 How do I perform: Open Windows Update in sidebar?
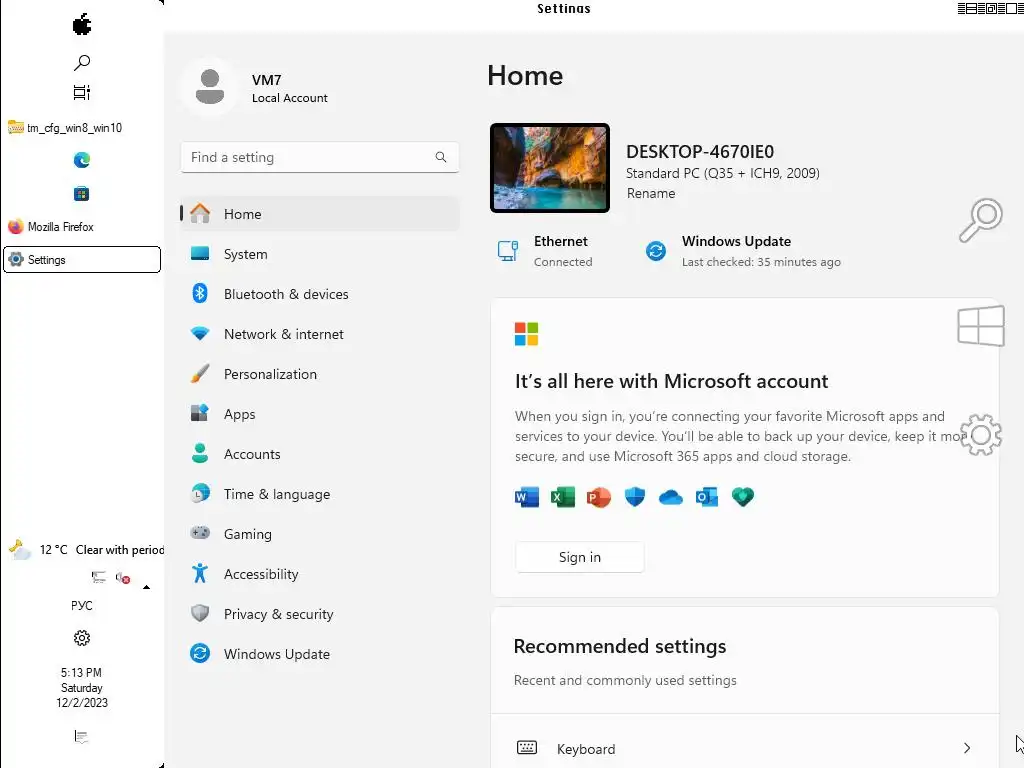[x=319, y=654]
